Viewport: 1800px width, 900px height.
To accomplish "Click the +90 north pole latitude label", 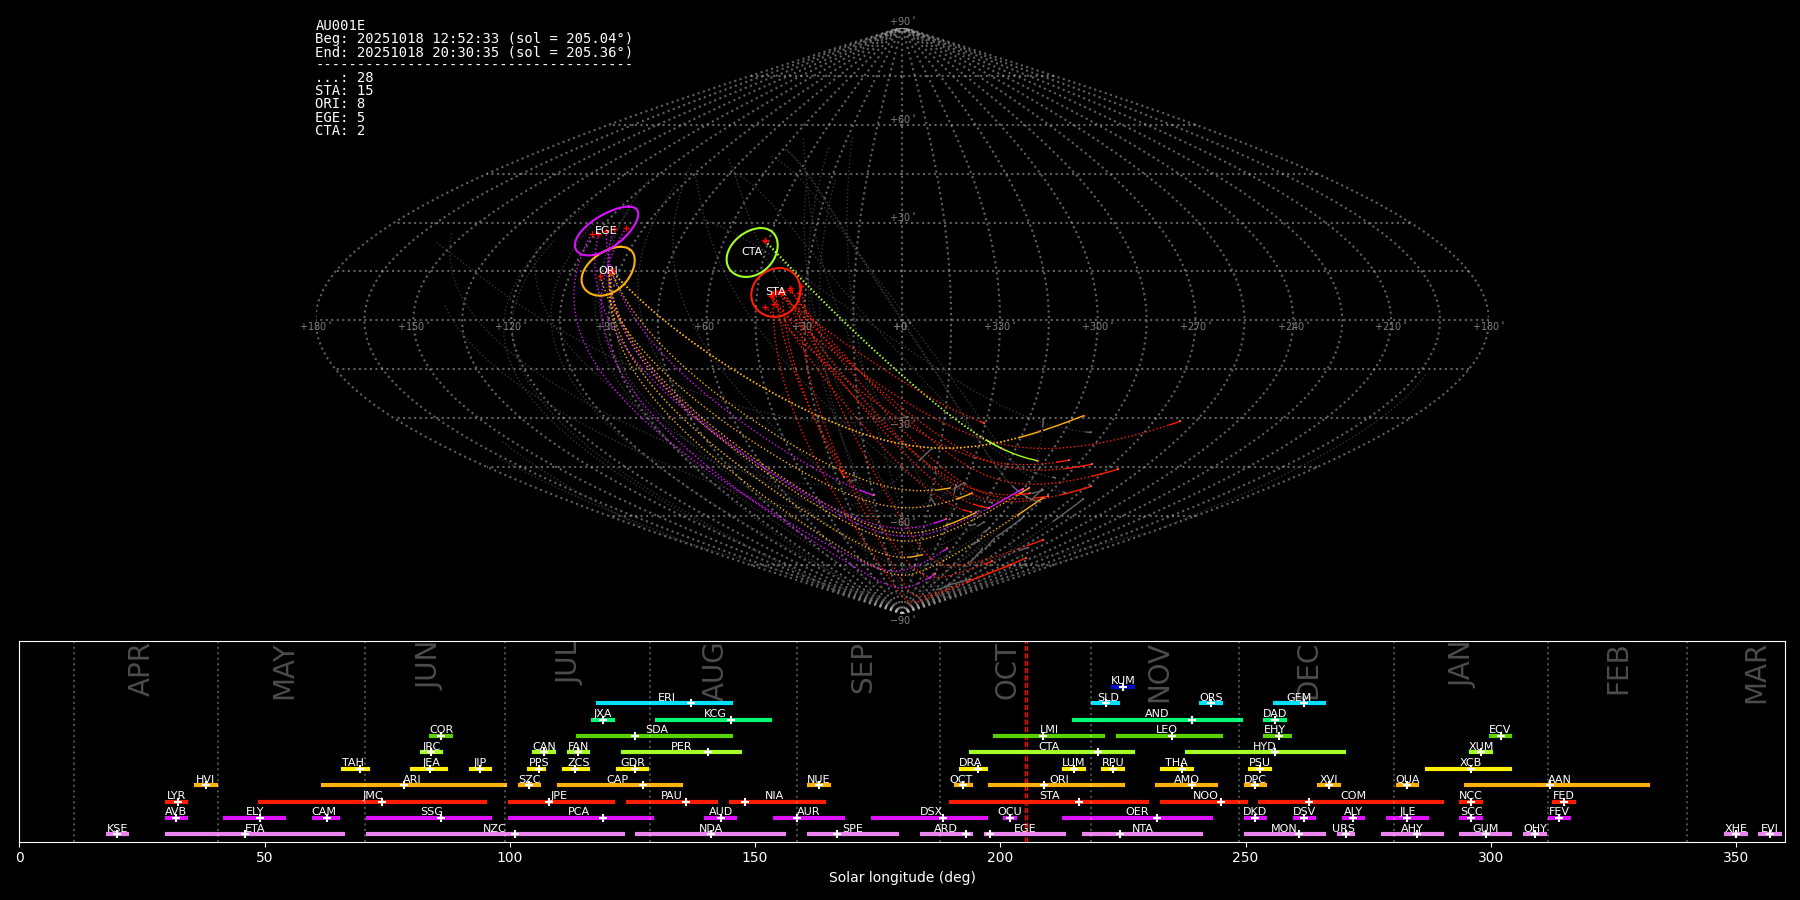I will (x=901, y=22).
